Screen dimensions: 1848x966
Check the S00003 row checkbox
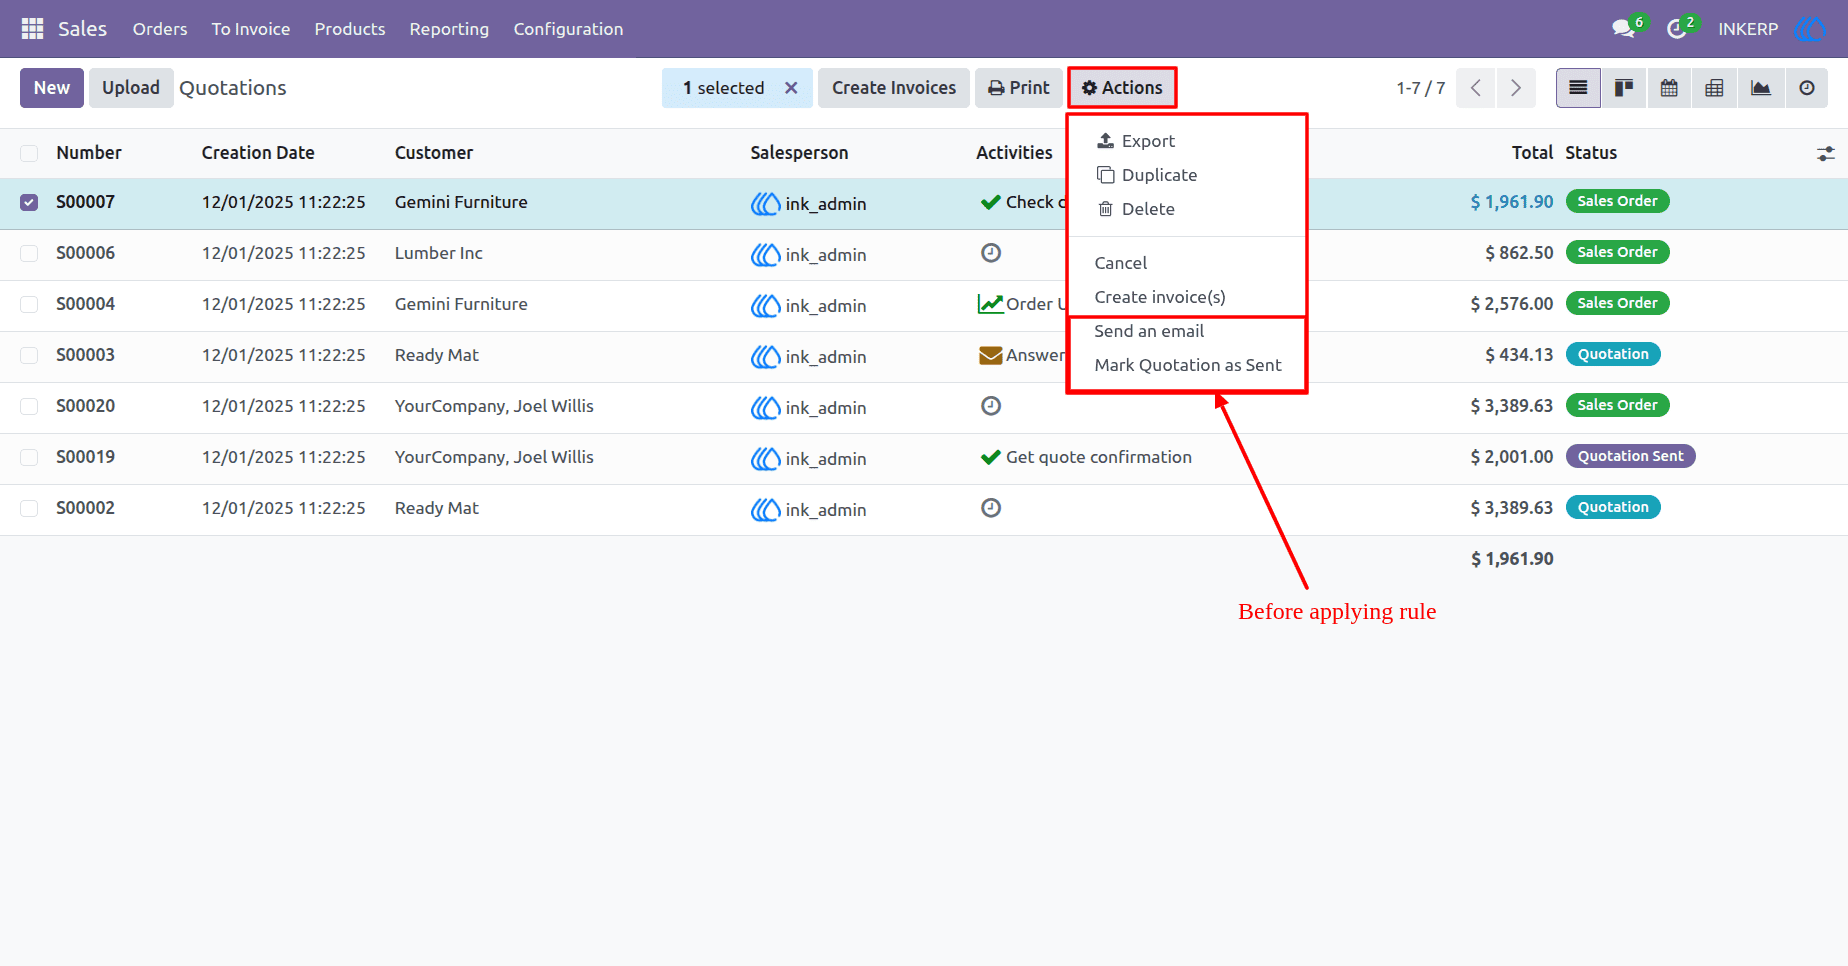coord(29,355)
